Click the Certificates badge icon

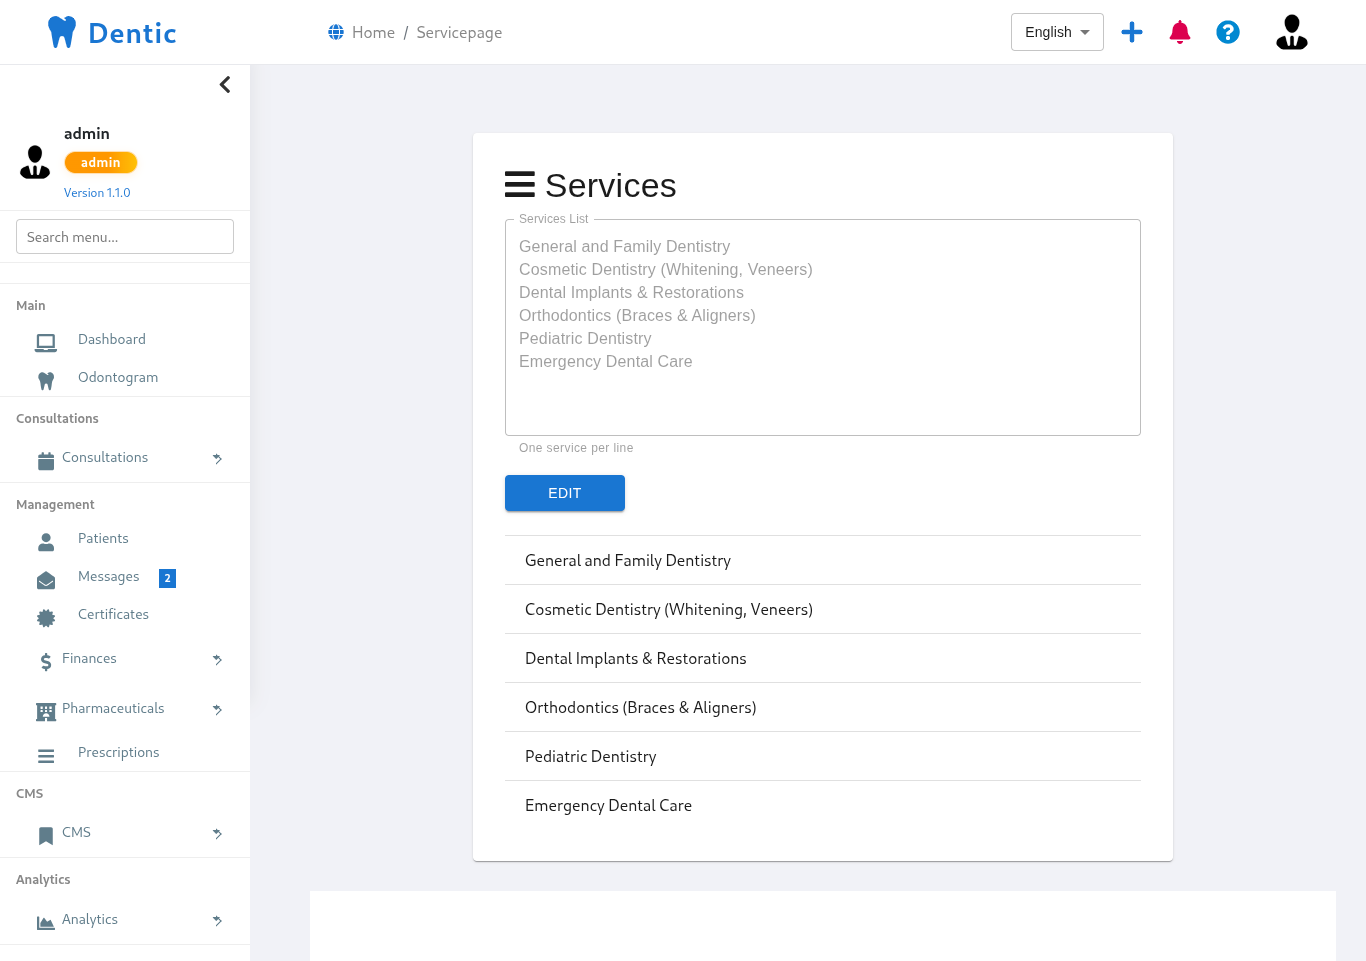[46, 618]
